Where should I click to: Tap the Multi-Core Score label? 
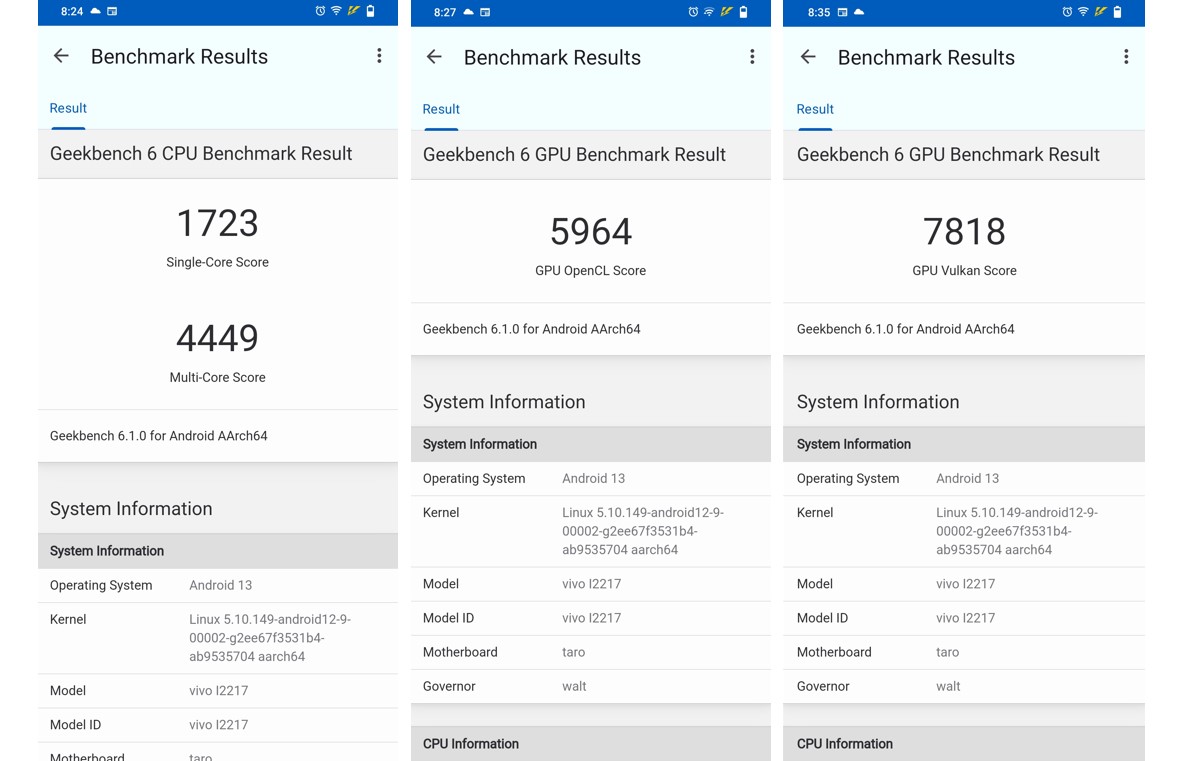pyautogui.click(x=217, y=377)
